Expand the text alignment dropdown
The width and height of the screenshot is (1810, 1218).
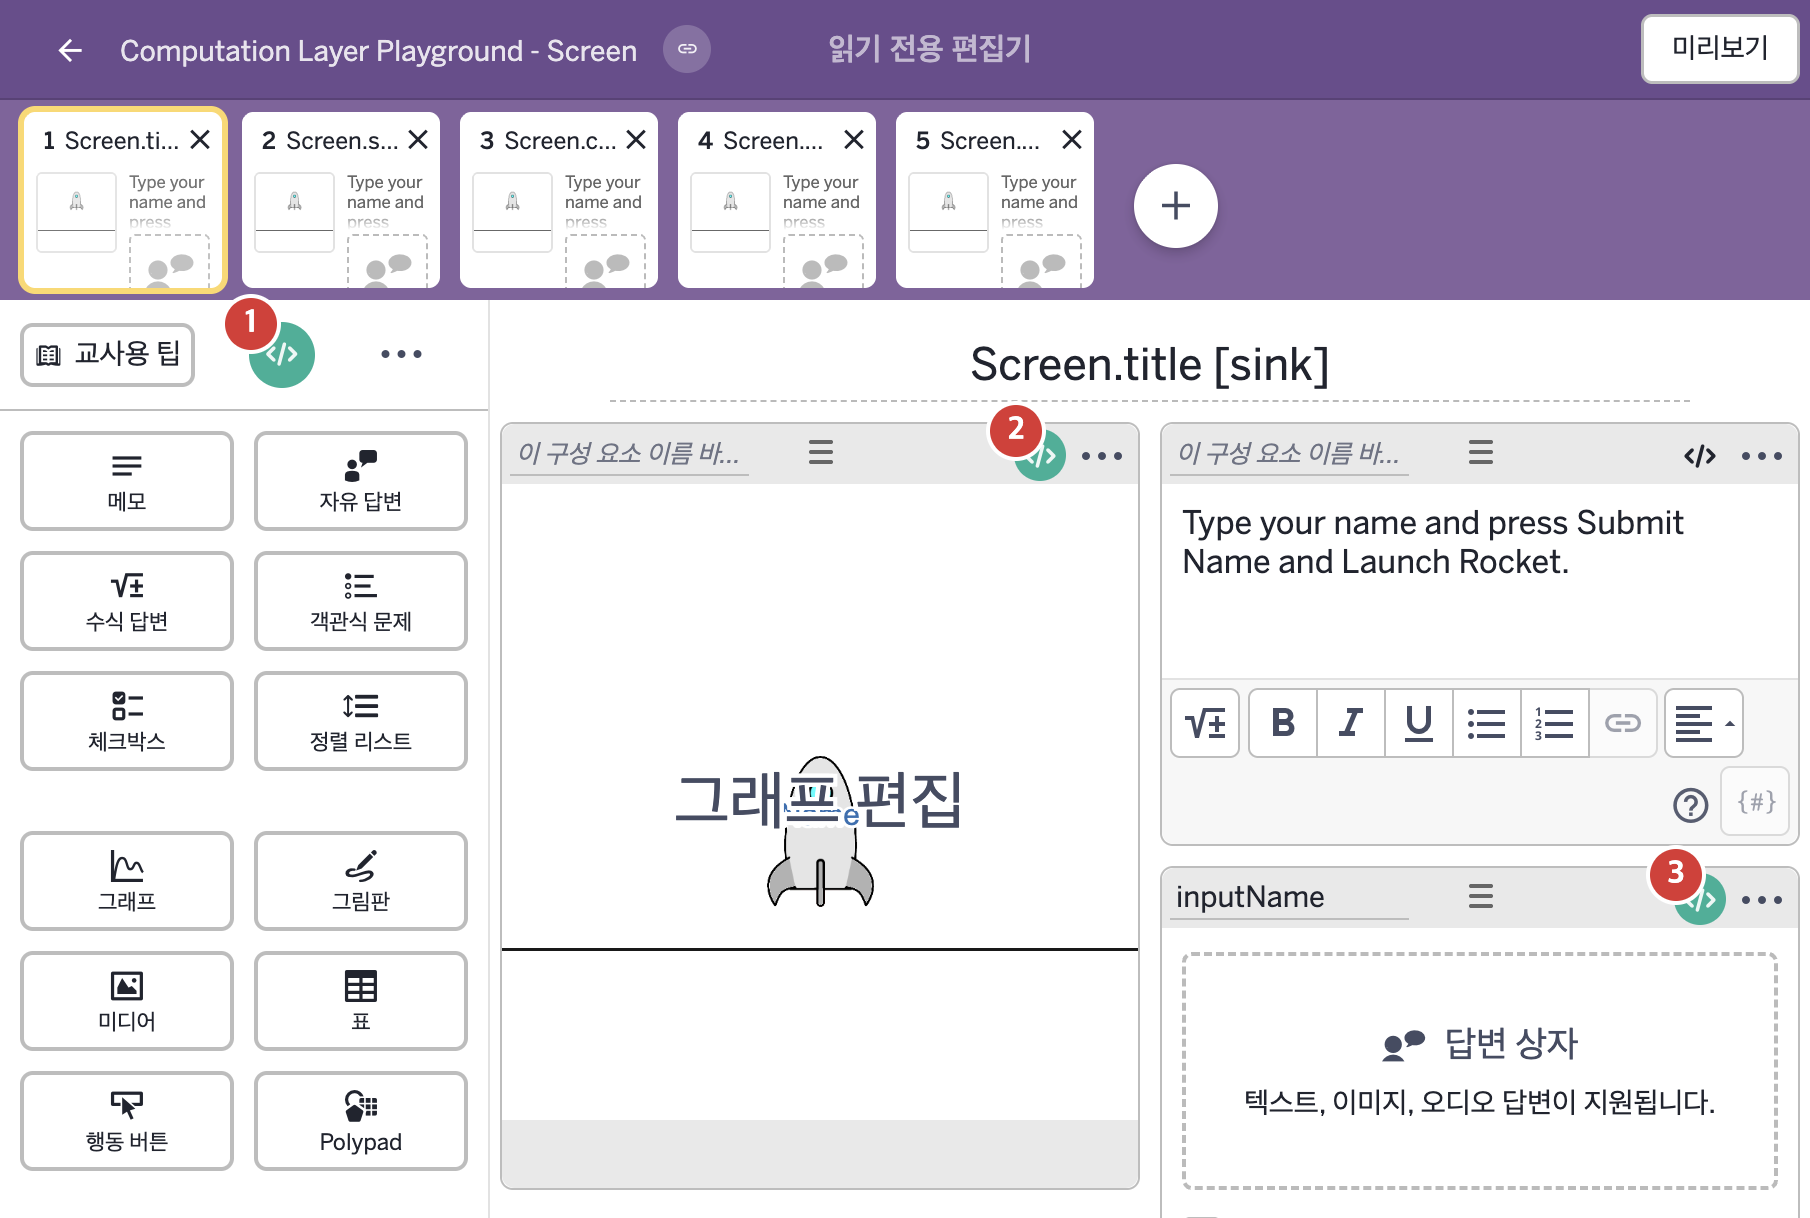tap(1704, 723)
